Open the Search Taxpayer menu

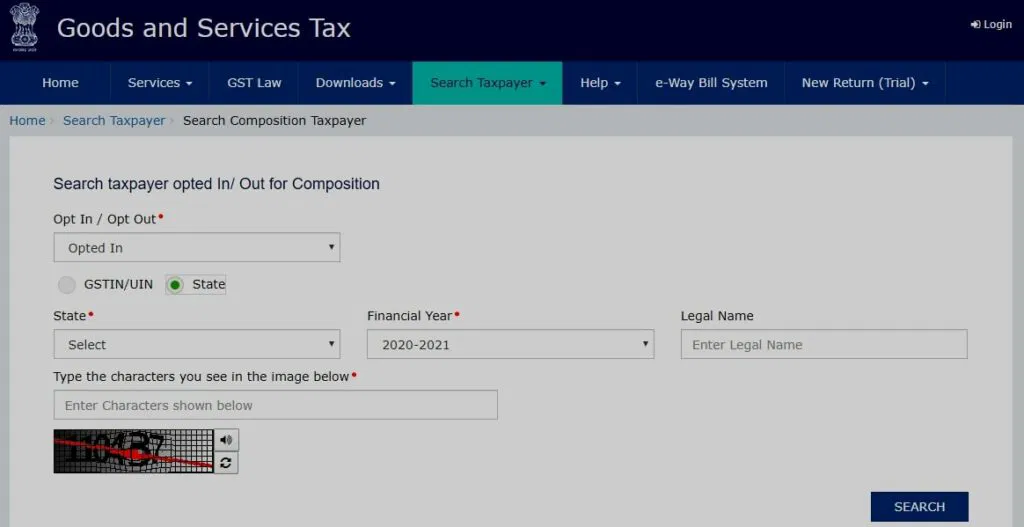pyautogui.click(x=487, y=83)
